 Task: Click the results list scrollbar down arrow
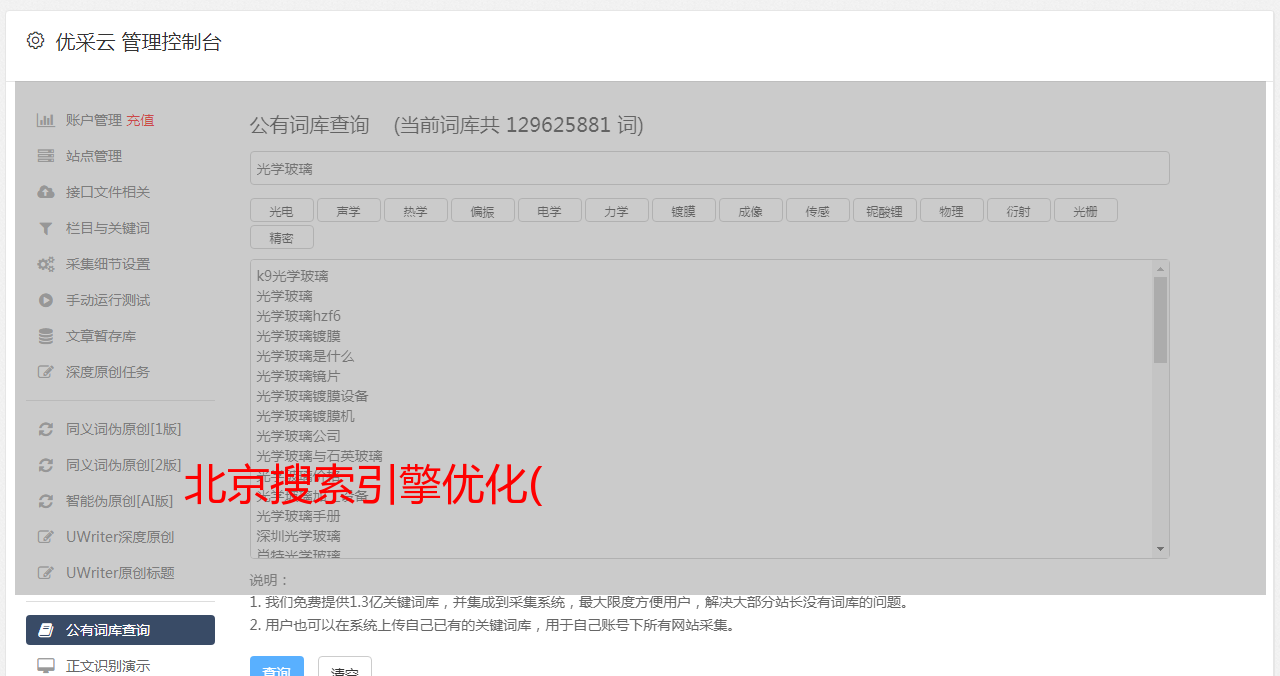(x=1160, y=549)
